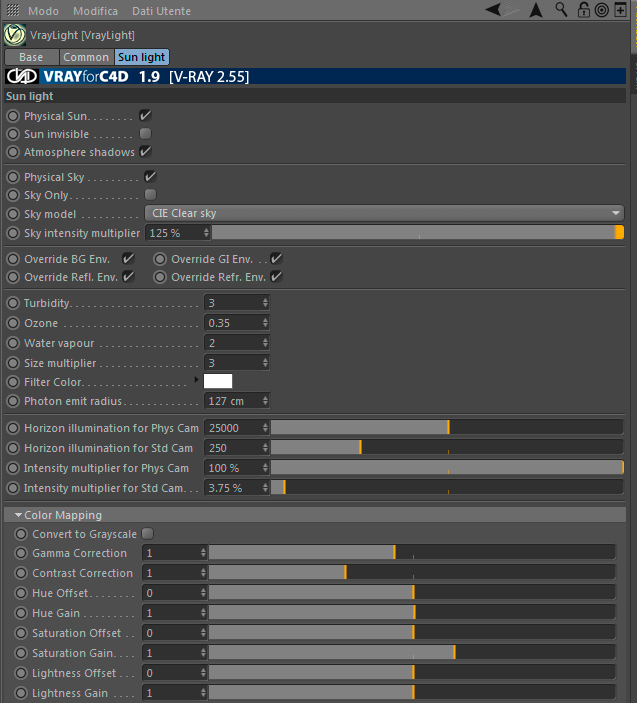This screenshot has width=637, height=703.
Task: Open the Modo menu
Action: 43,11
